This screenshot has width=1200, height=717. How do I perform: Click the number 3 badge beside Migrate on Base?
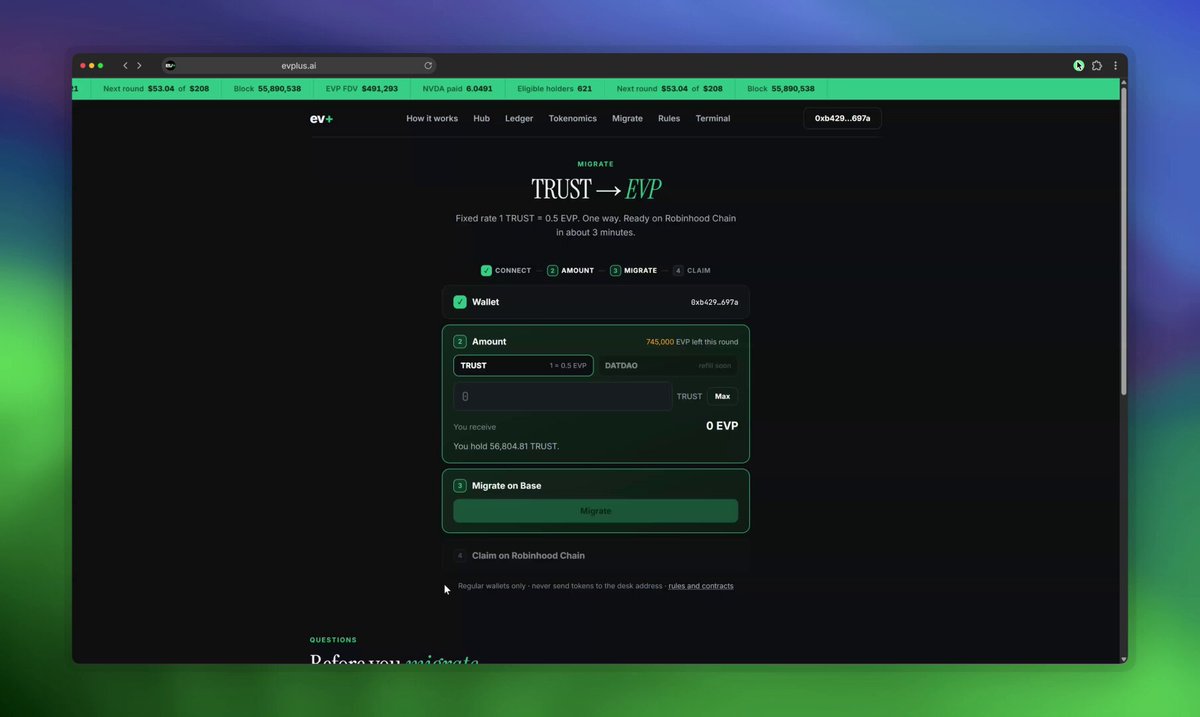pos(460,486)
